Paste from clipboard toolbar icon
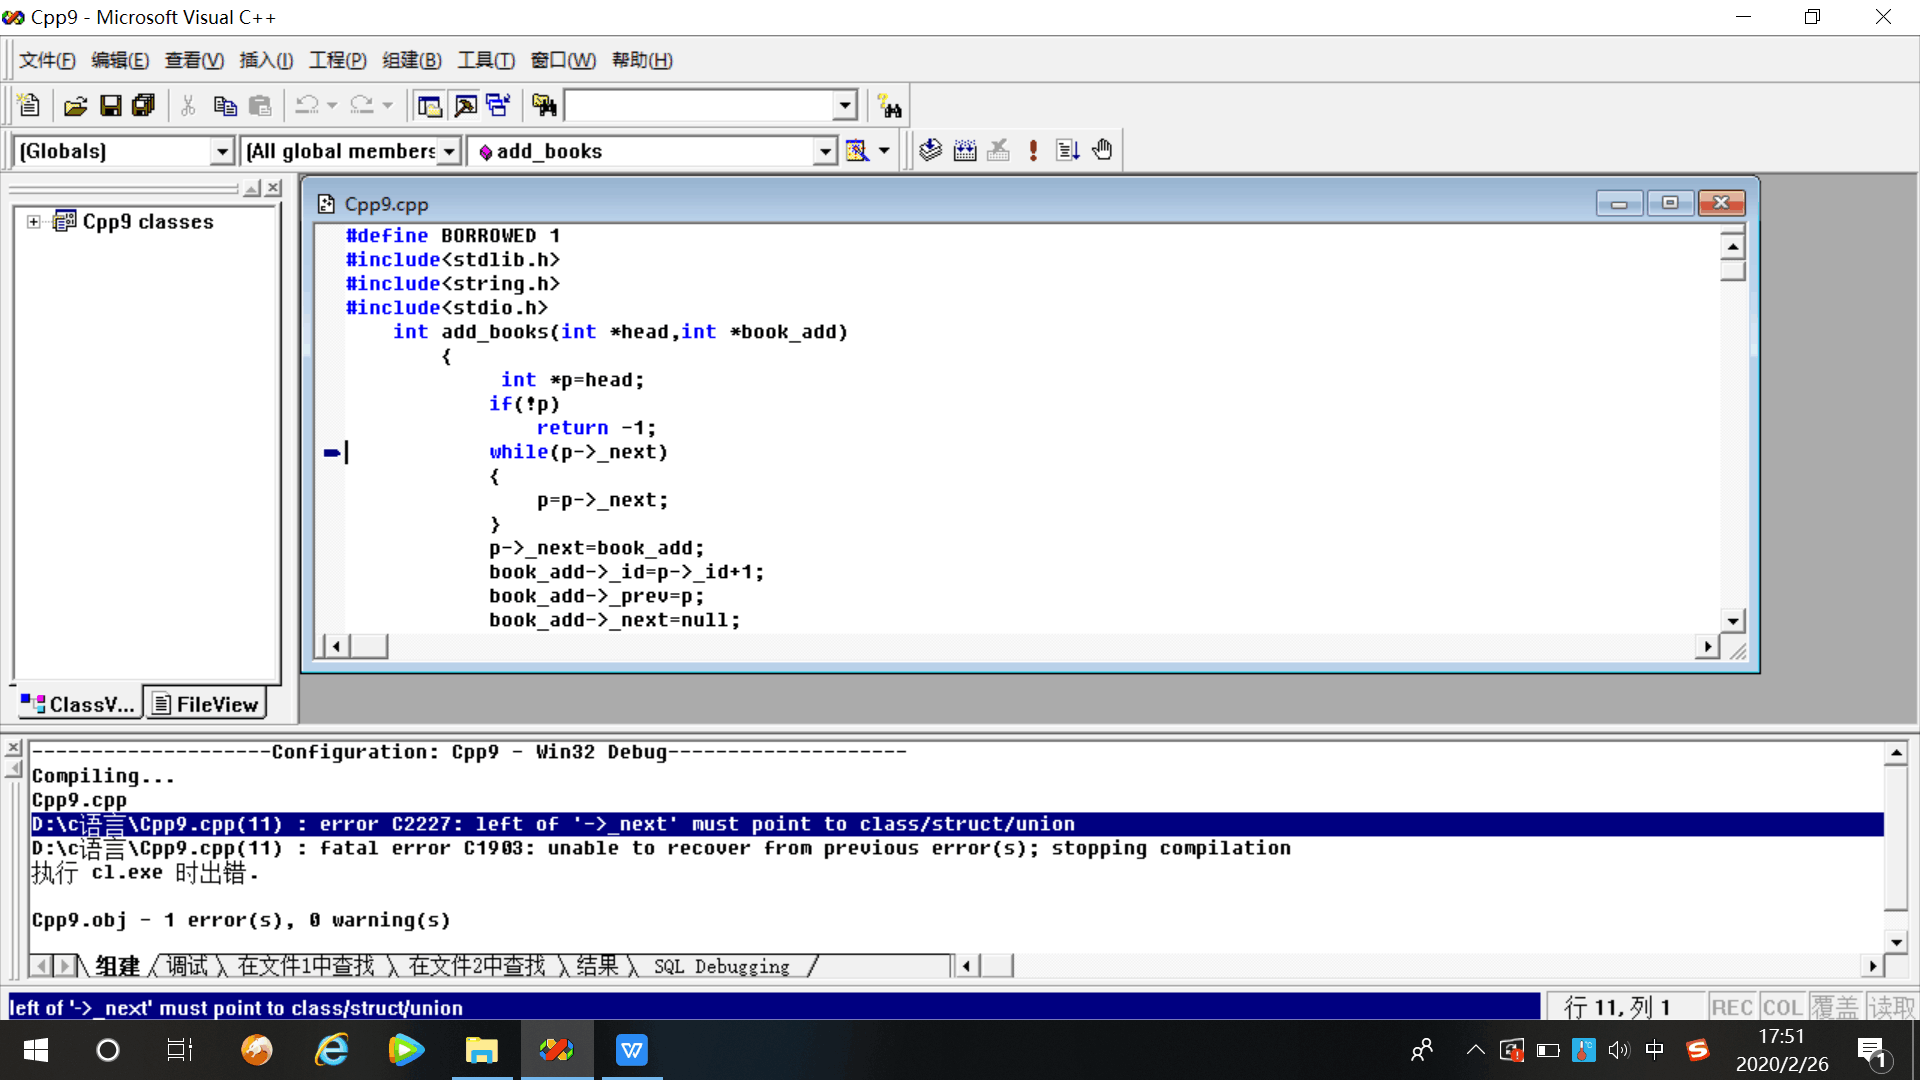 coord(260,105)
